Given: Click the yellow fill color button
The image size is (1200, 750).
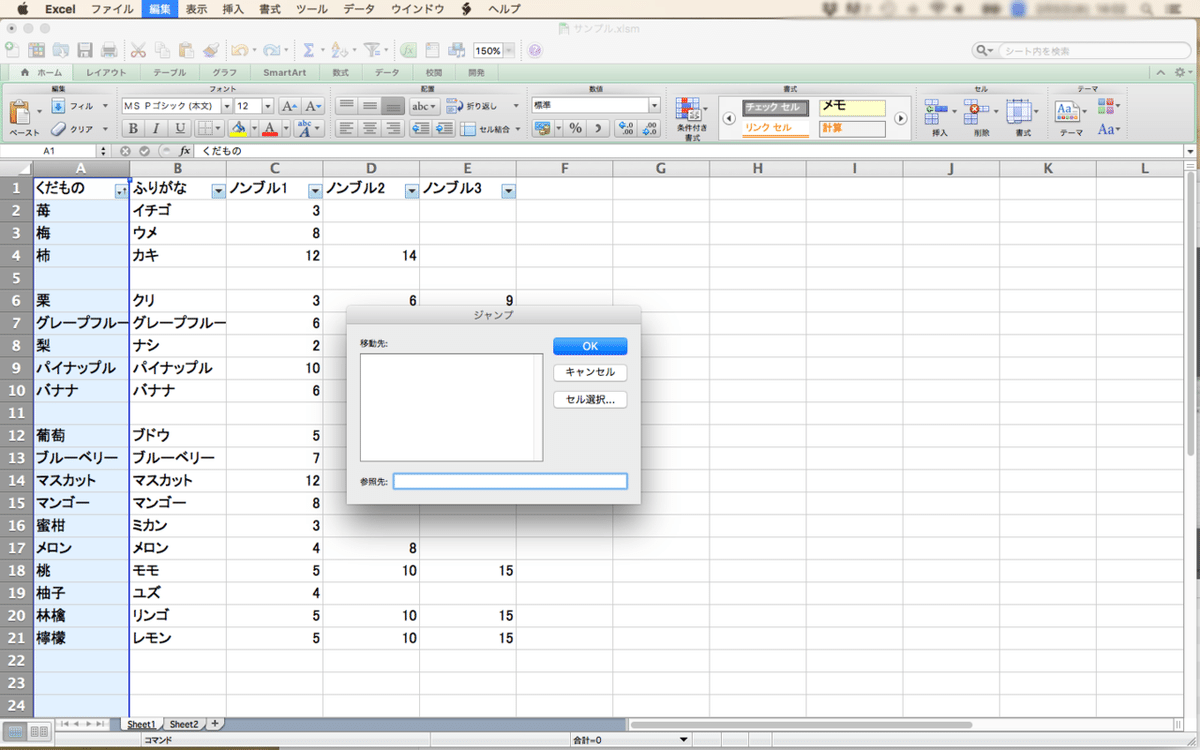Looking at the screenshot, I should 237,128.
